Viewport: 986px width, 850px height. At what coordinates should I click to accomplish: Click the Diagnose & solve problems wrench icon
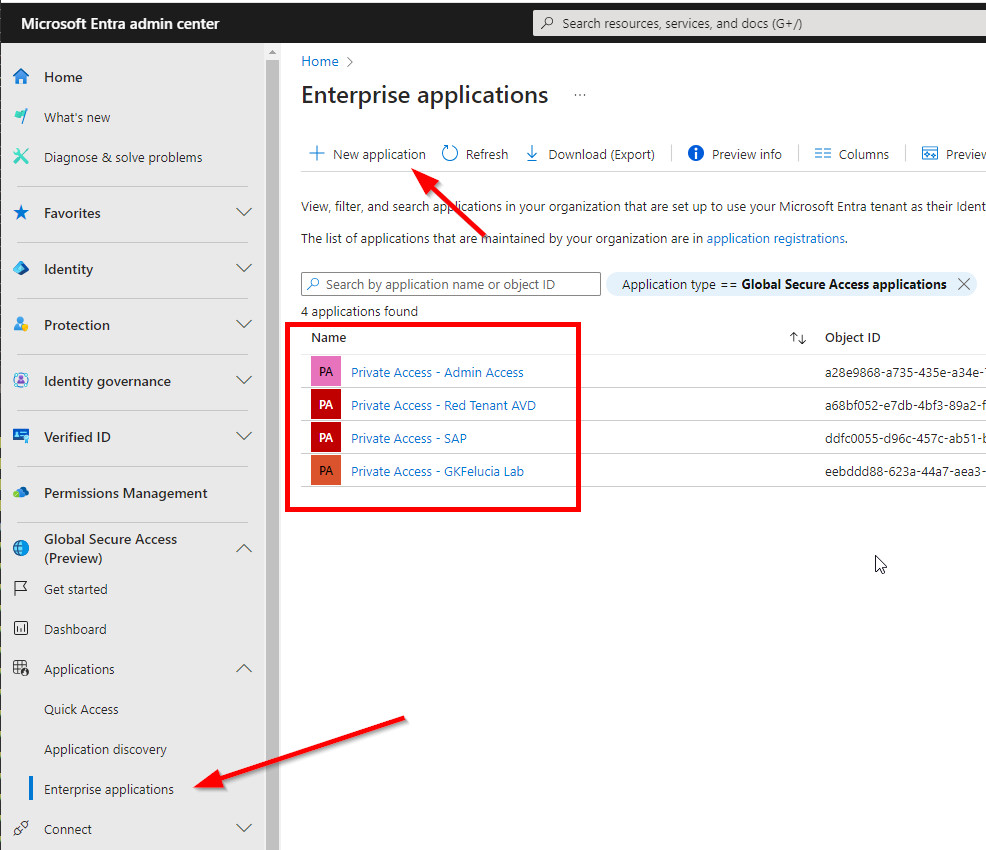[x=21, y=157]
